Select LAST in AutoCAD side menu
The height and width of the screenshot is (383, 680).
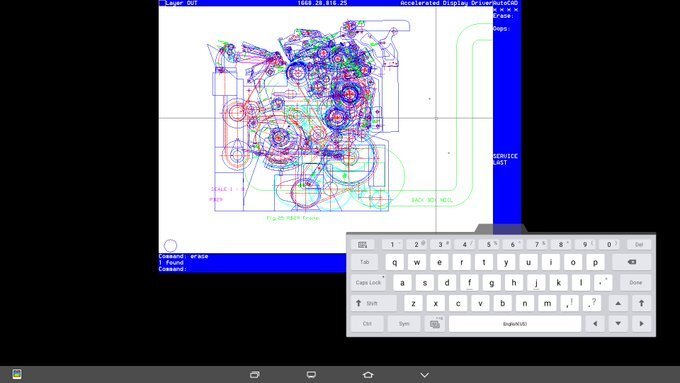tap(500, 162)
